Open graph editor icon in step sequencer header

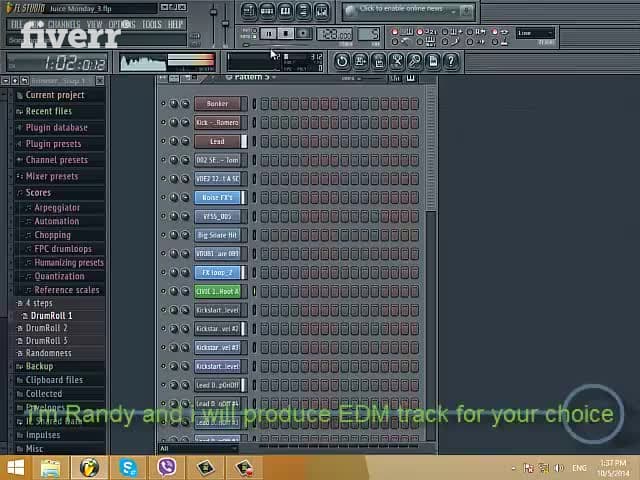[x=395, y=78]
